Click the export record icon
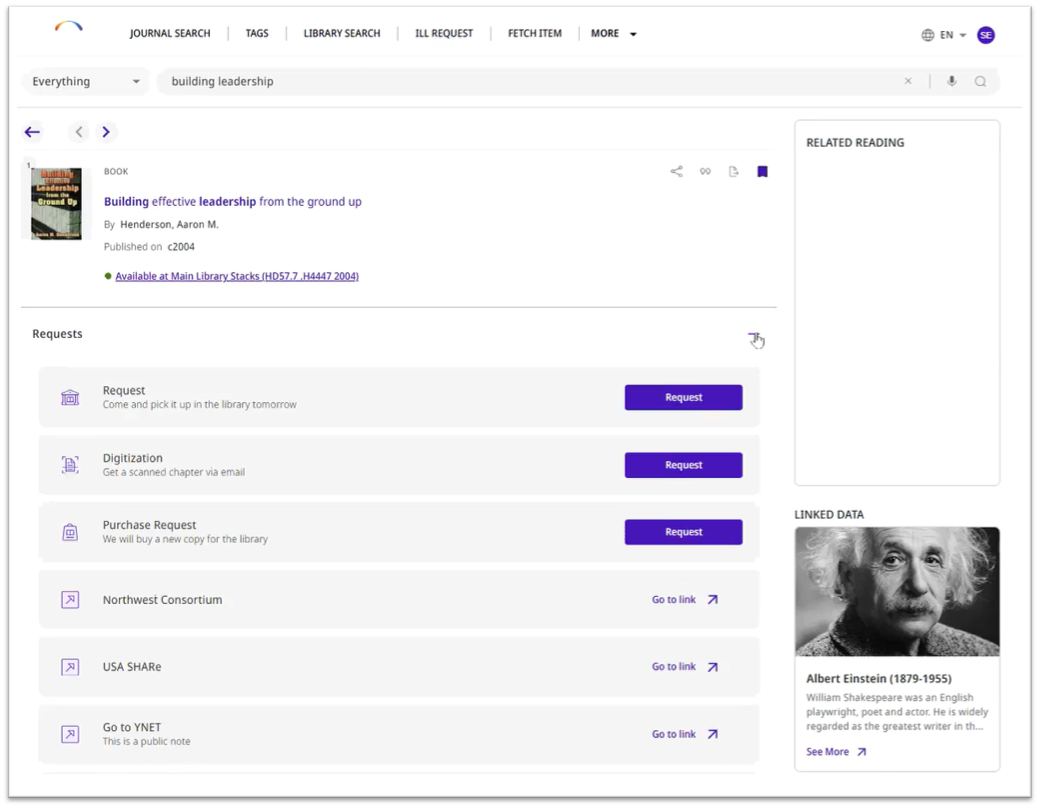The height and width of the screenshot is (808, 1039). pyautogui.click(x=733, y=172)
